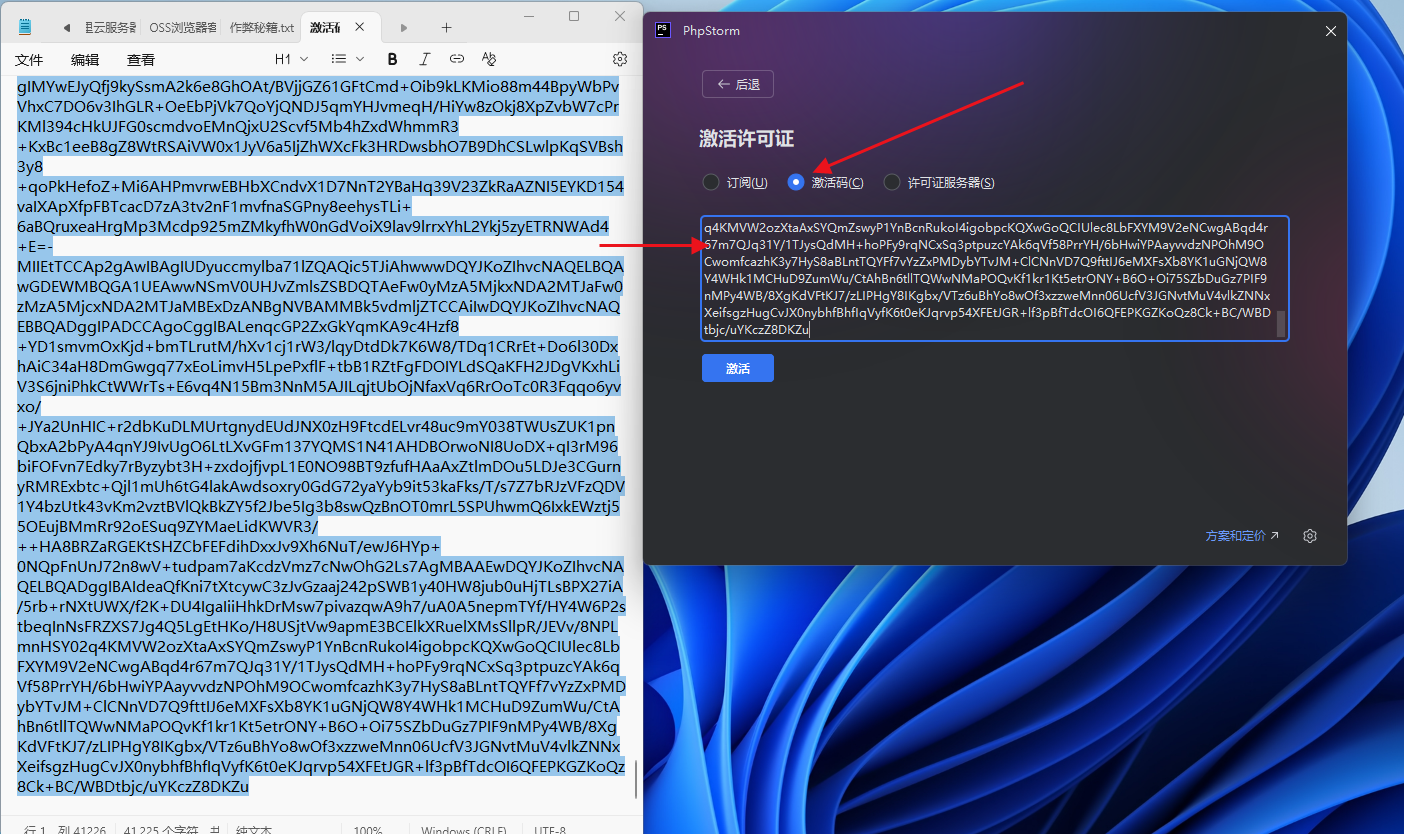Switch to the 云服务 tab in Notepad
This screenshot has width=1404, height=834.
click(x=110, y=27)
